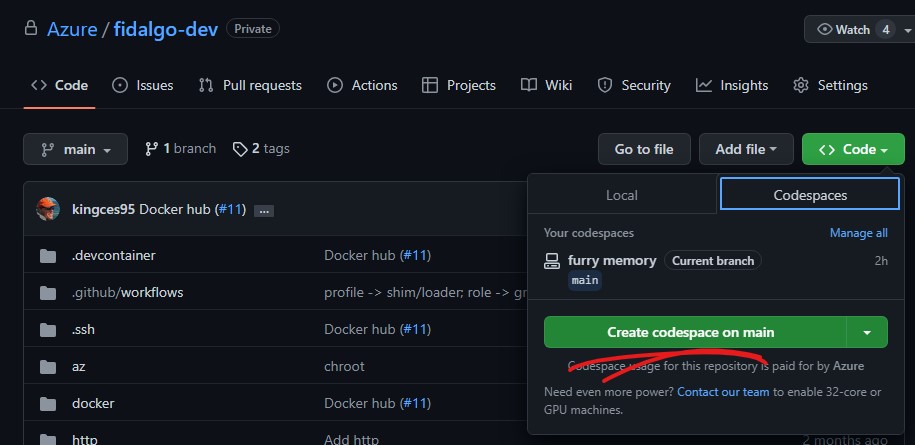Open the furry memory codespace
This screenshot has width=915, height=445.
(612, 260)
